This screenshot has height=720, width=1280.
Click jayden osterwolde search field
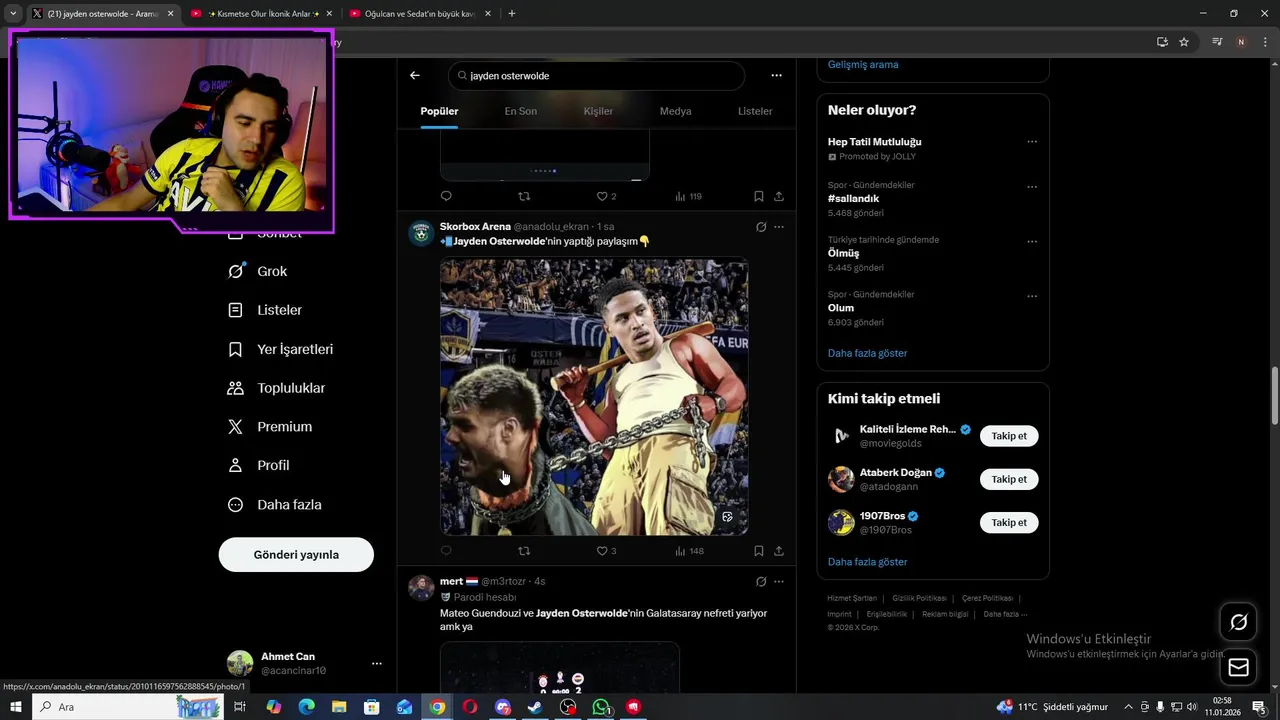pyautogui.click(x=596, y=75)
